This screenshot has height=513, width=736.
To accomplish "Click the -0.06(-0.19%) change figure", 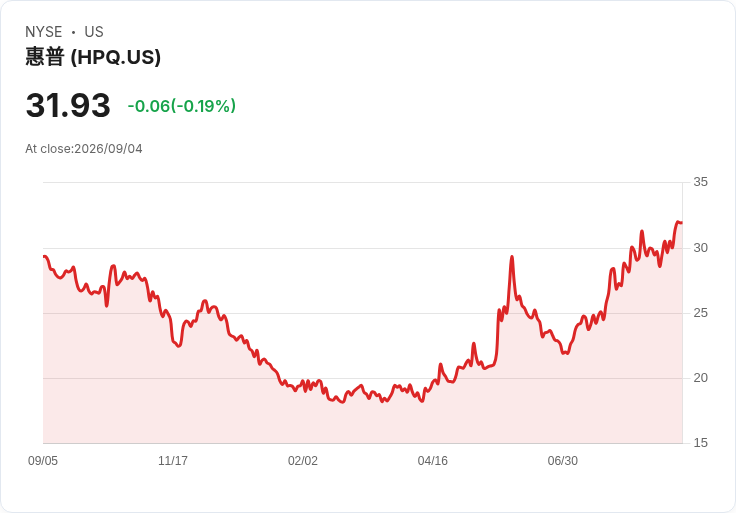I will [x=182, y=106].
